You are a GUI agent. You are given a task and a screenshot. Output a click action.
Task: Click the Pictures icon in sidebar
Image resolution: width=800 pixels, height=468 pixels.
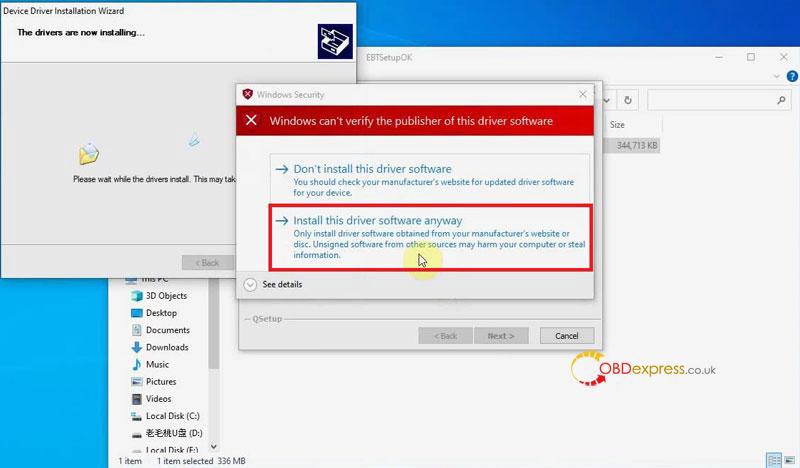point(136,382)
